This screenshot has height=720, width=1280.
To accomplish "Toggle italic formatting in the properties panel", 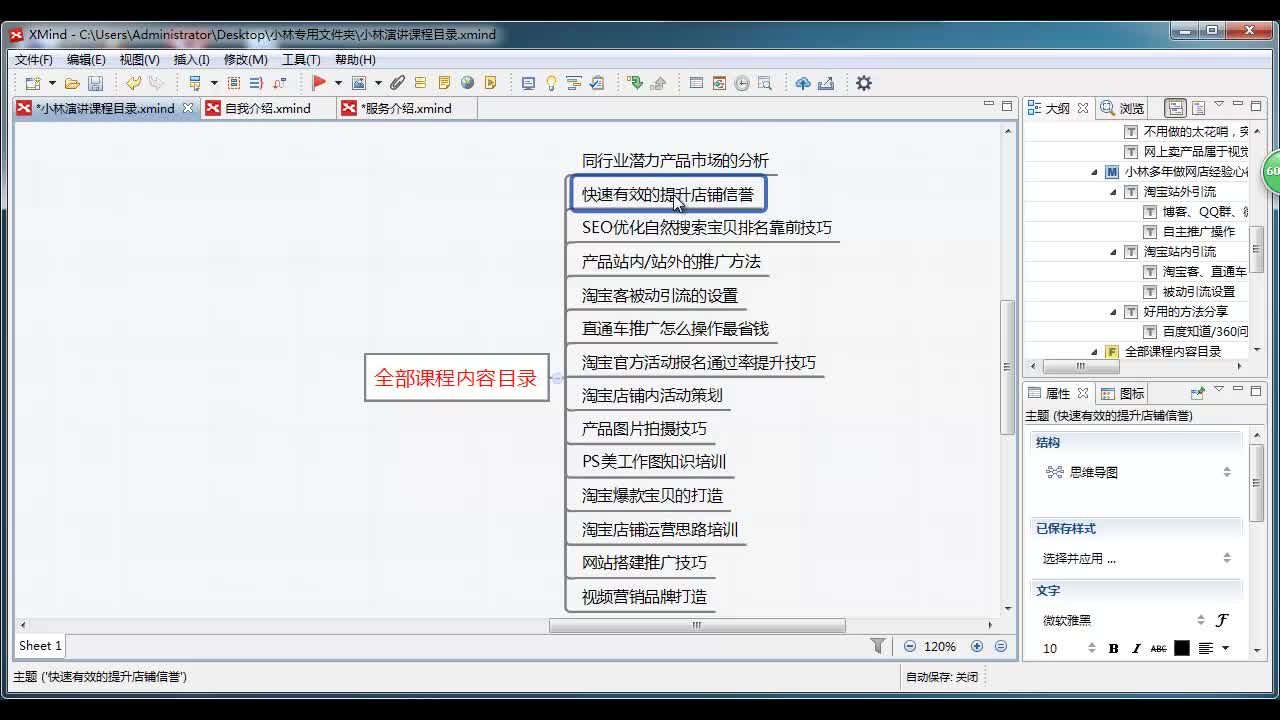I will click(1135, 648).
